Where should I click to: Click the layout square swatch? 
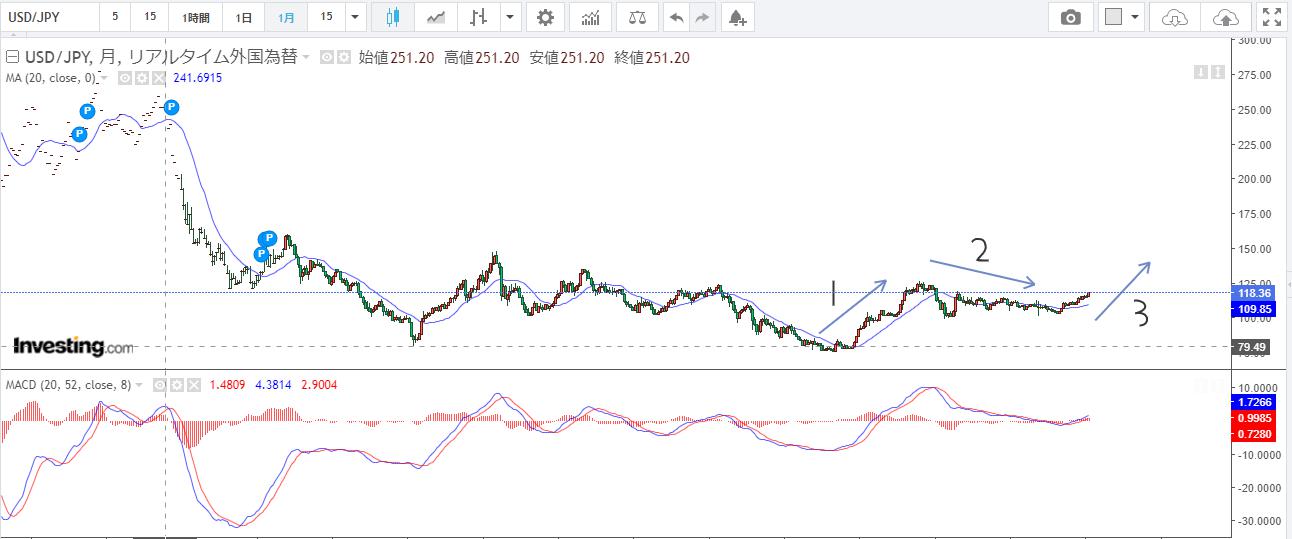point(1114,17)
